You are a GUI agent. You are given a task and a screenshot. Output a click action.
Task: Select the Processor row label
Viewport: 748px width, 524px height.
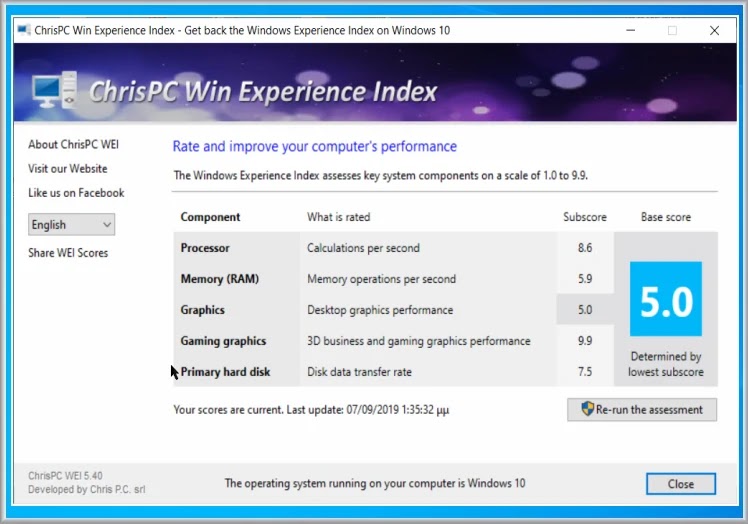click(x=205, y=248)
